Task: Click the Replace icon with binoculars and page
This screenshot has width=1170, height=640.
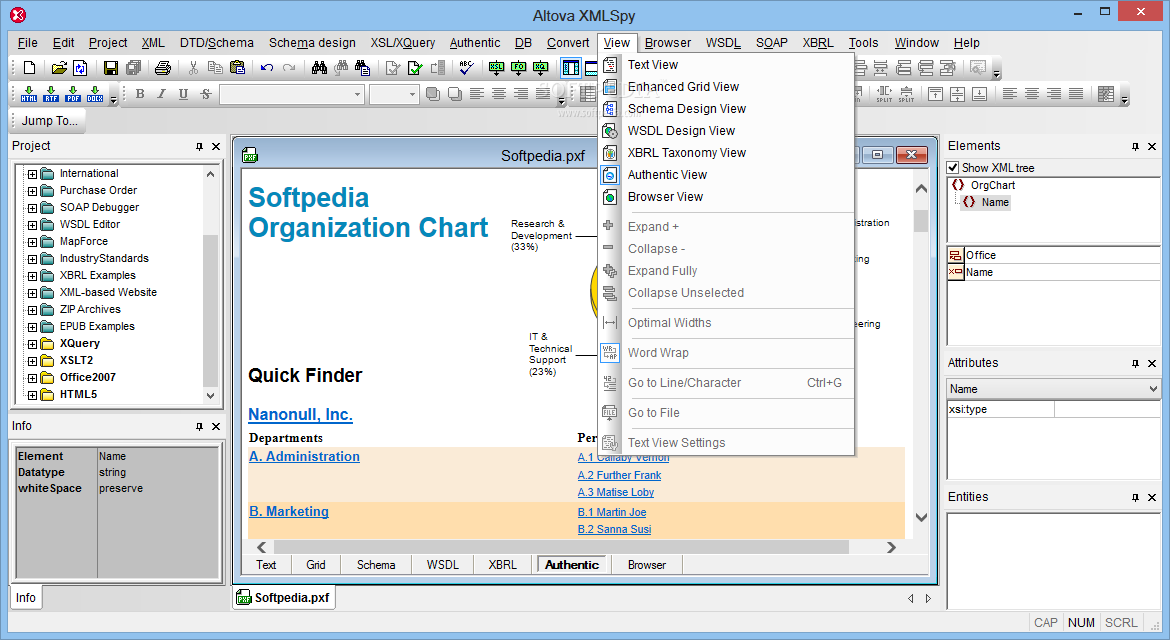Action: (x=363, y=68)
